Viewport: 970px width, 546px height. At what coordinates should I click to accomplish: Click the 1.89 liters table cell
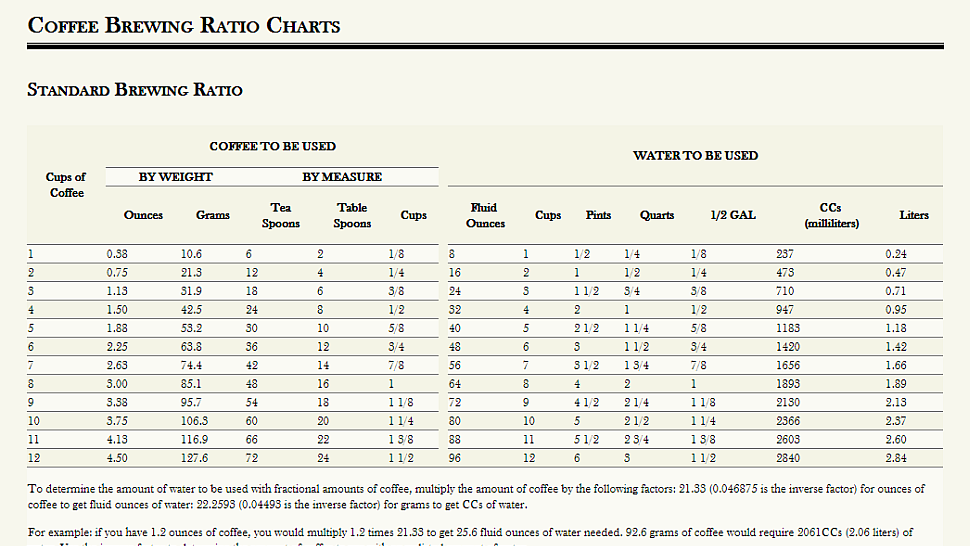tap(896, 382)
